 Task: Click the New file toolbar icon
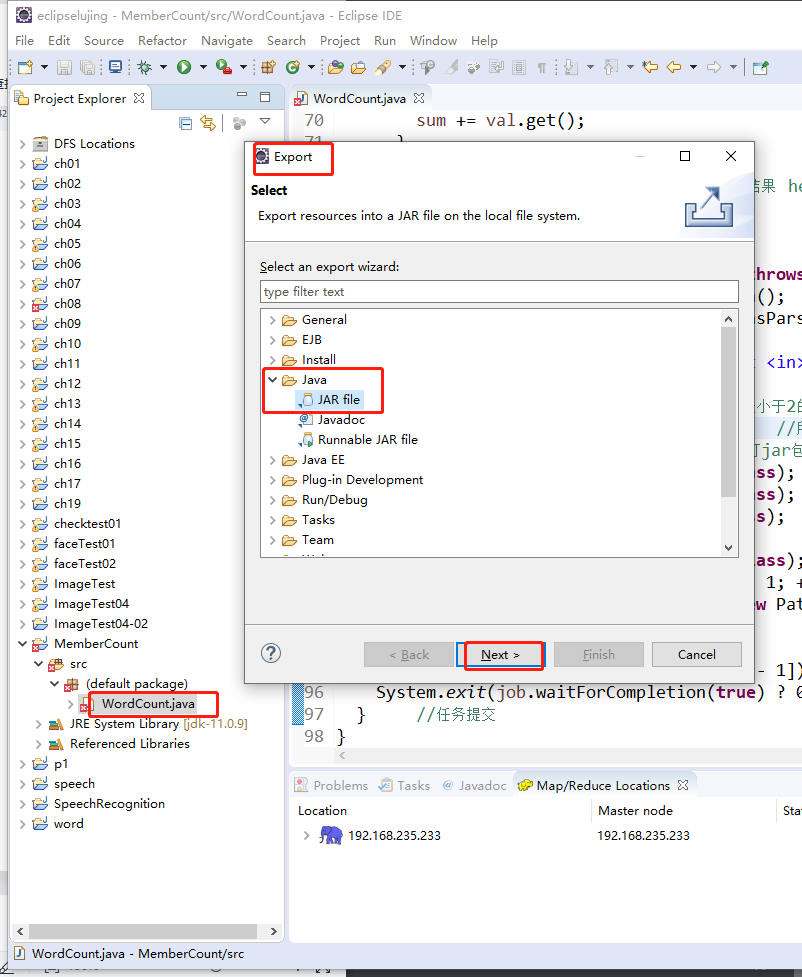pyautogui.click(x=26, y=67)
